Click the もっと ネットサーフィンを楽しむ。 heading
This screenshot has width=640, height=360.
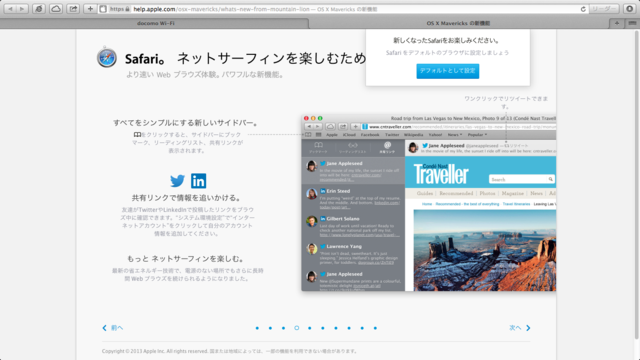(186, 259)
